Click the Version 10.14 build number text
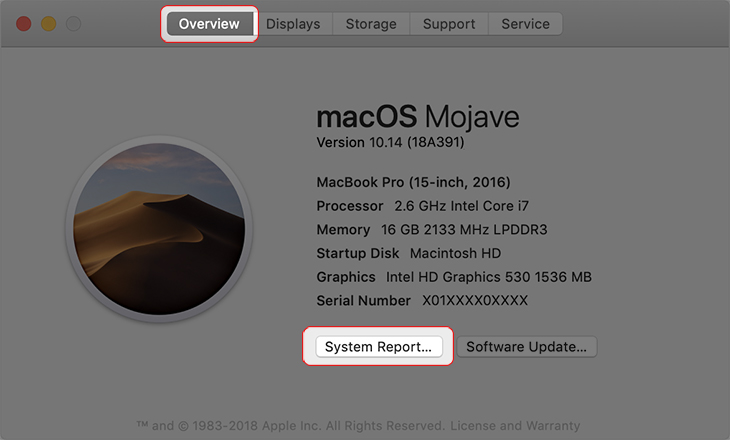 tap(390, 142)
